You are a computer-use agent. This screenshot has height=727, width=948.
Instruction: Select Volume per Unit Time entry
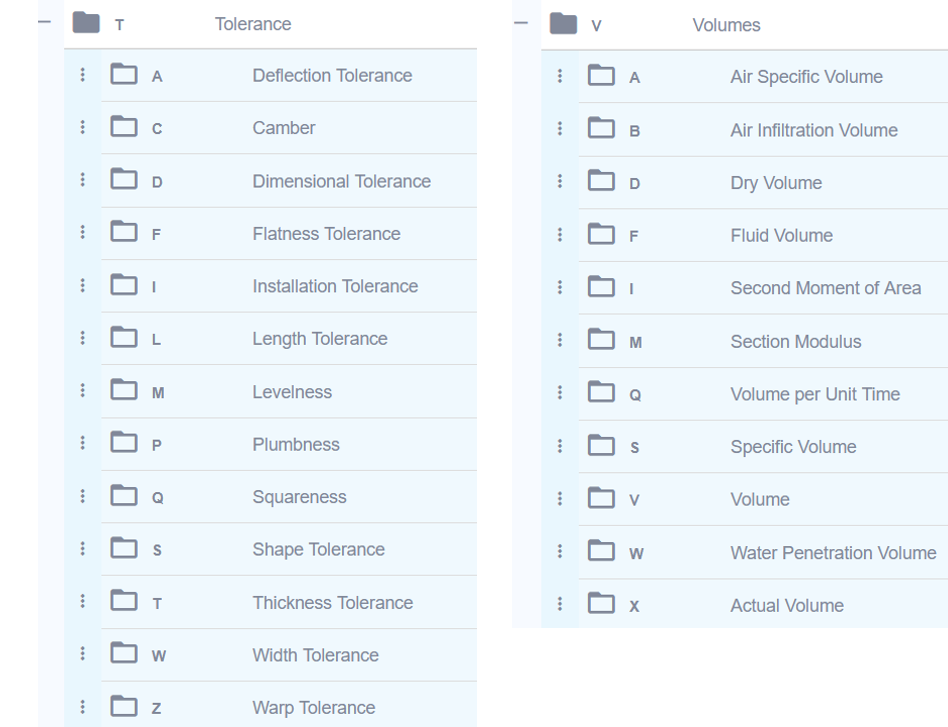pyautogui.click(x=815, y=395)
